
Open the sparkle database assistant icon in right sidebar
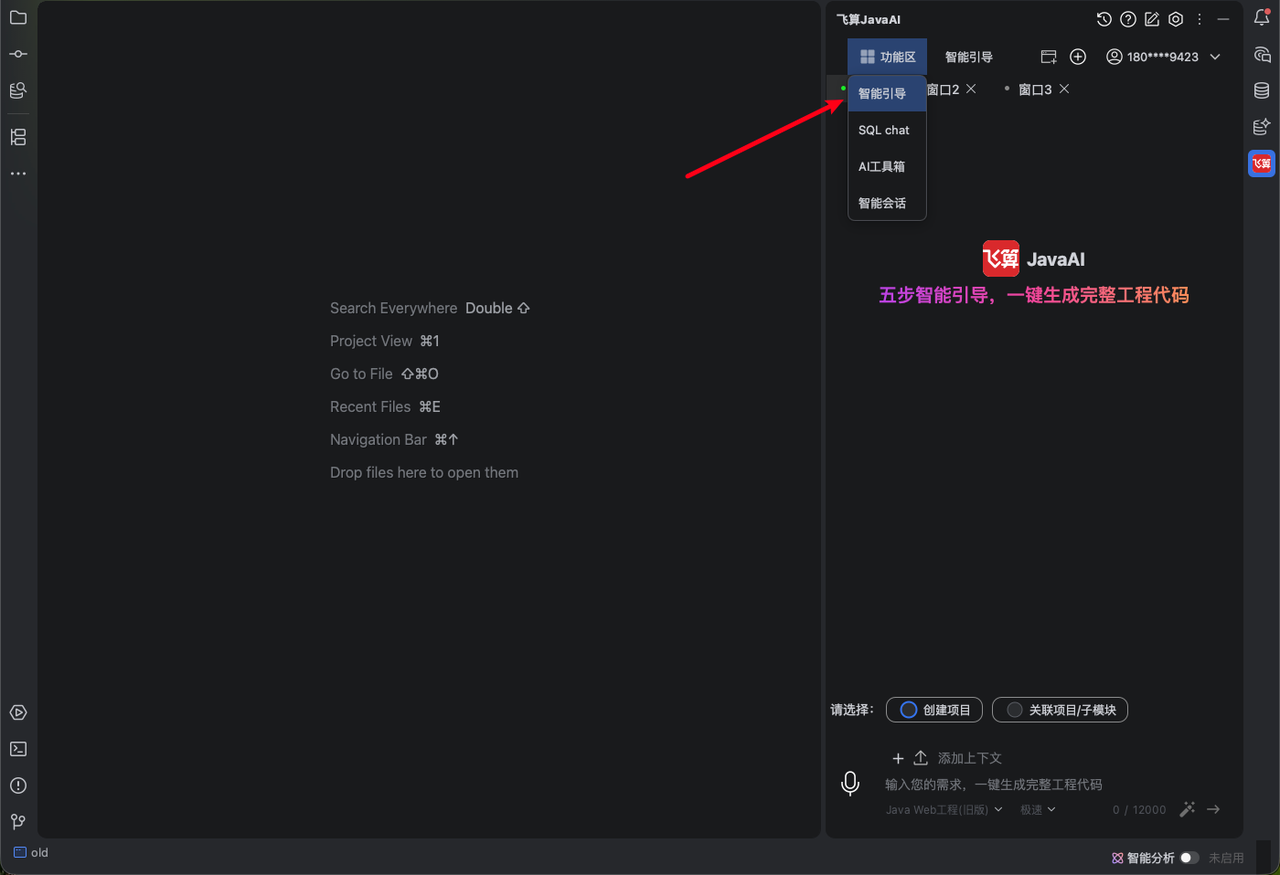[x=1262, y=127]
